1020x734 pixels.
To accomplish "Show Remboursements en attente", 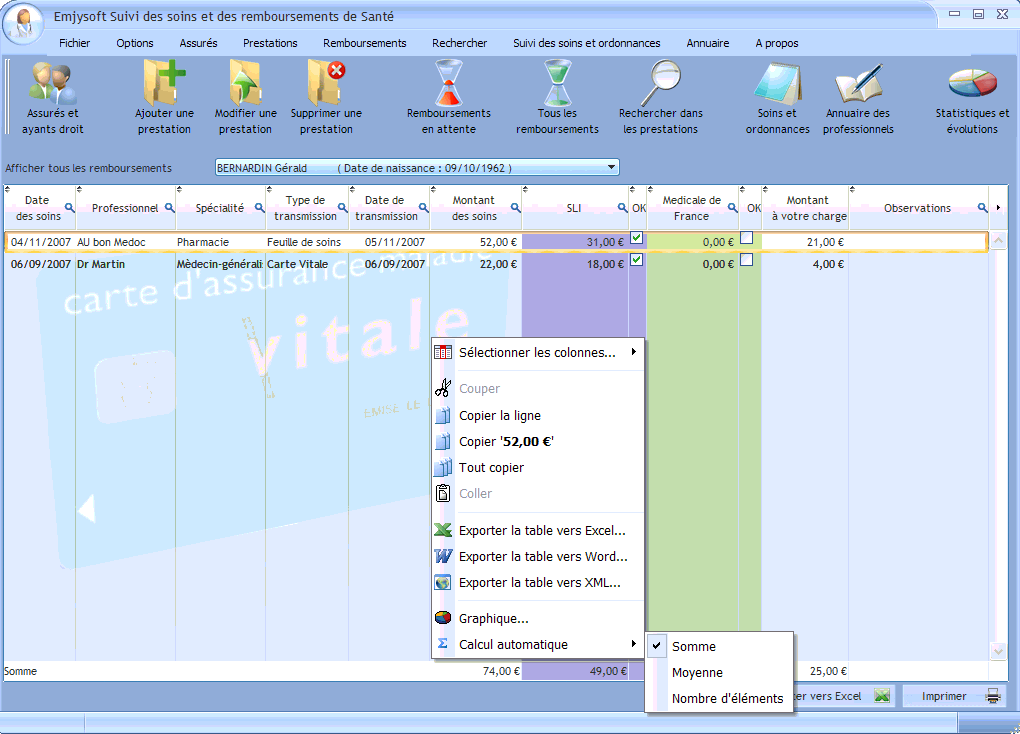I will click(x=449, y=98).
